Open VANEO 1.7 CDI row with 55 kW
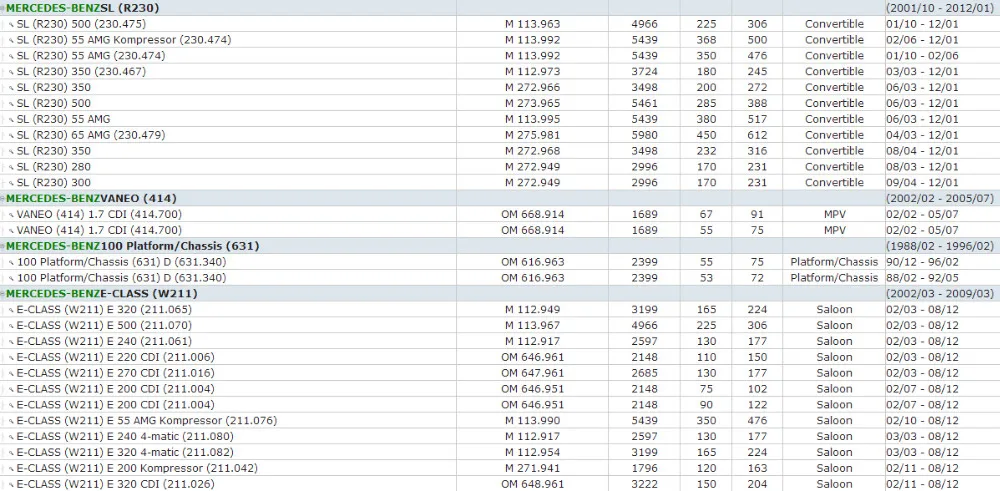 click(99, 230)
